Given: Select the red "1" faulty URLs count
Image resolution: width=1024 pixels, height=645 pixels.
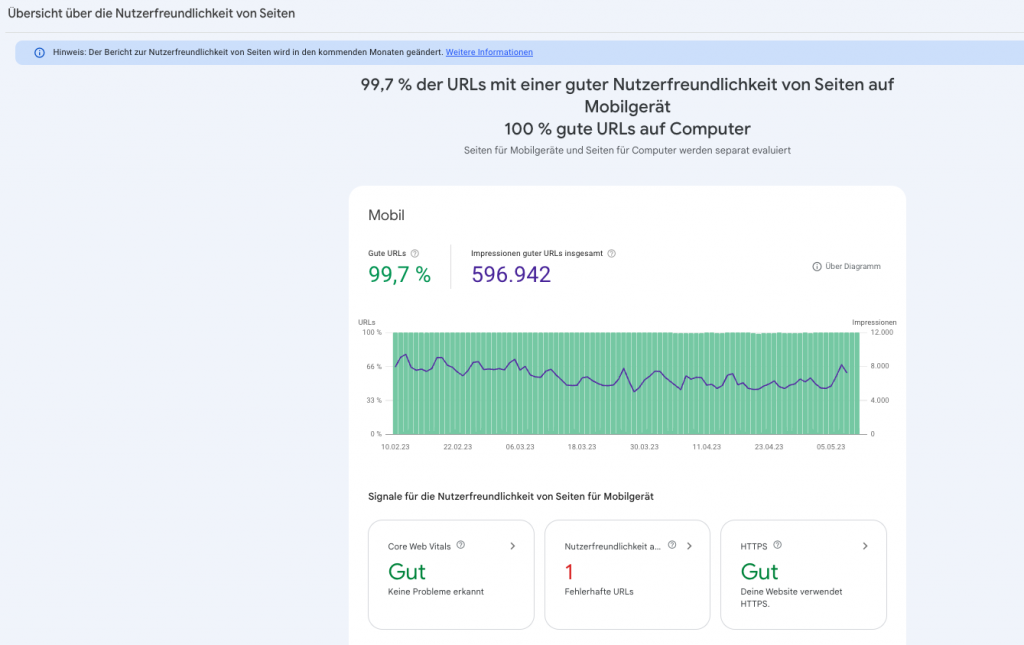Looking at the screenshot, I should pyautogui.click(x=569, y=572).
